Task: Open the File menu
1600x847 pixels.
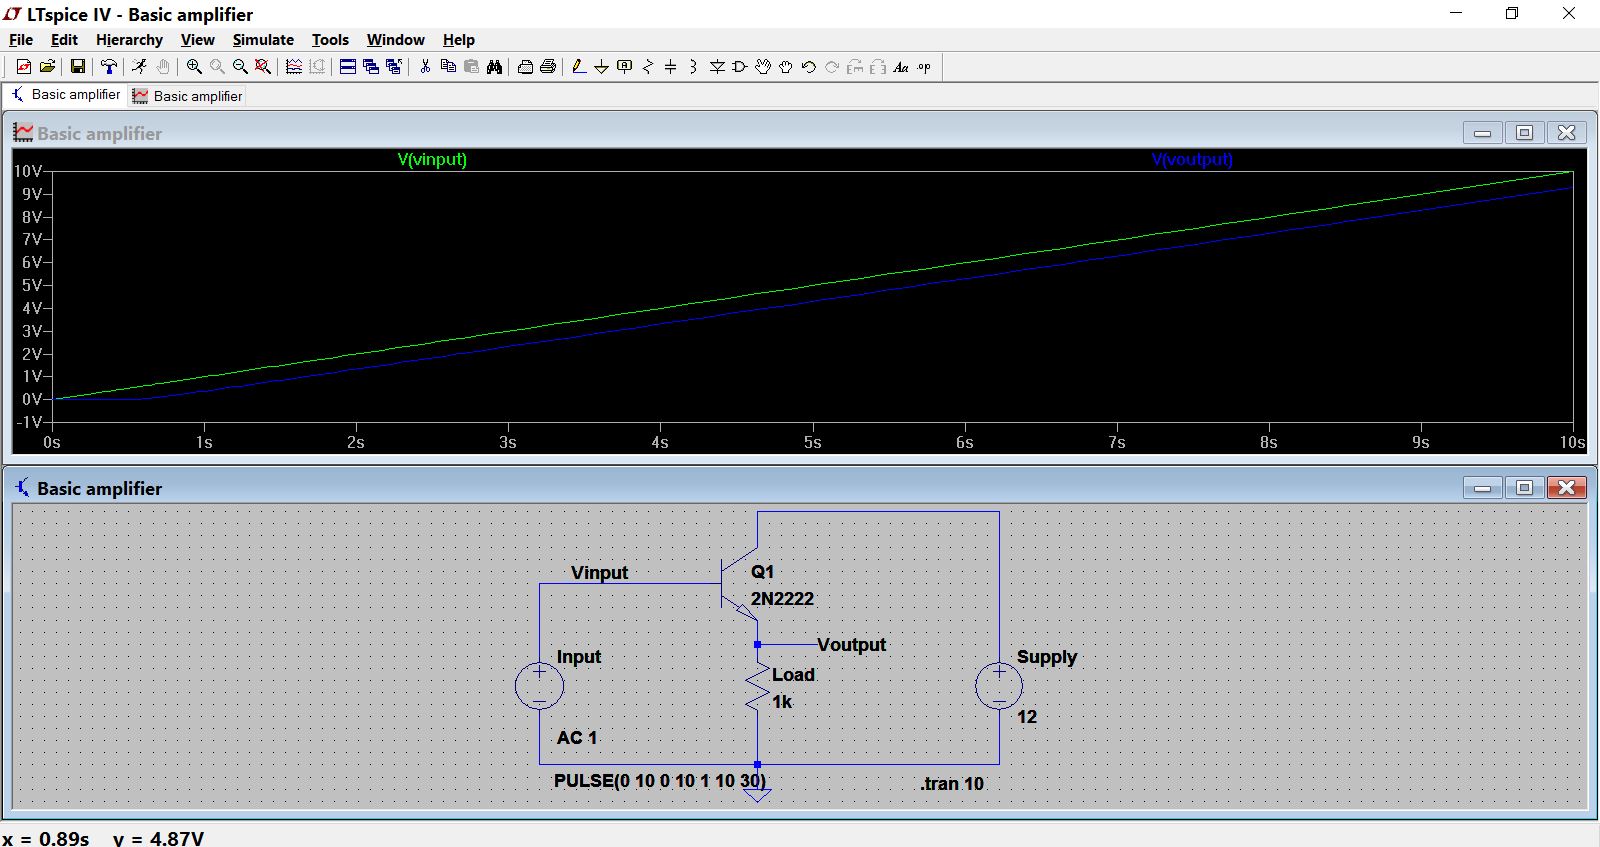Action: click(x=21, y=40)
